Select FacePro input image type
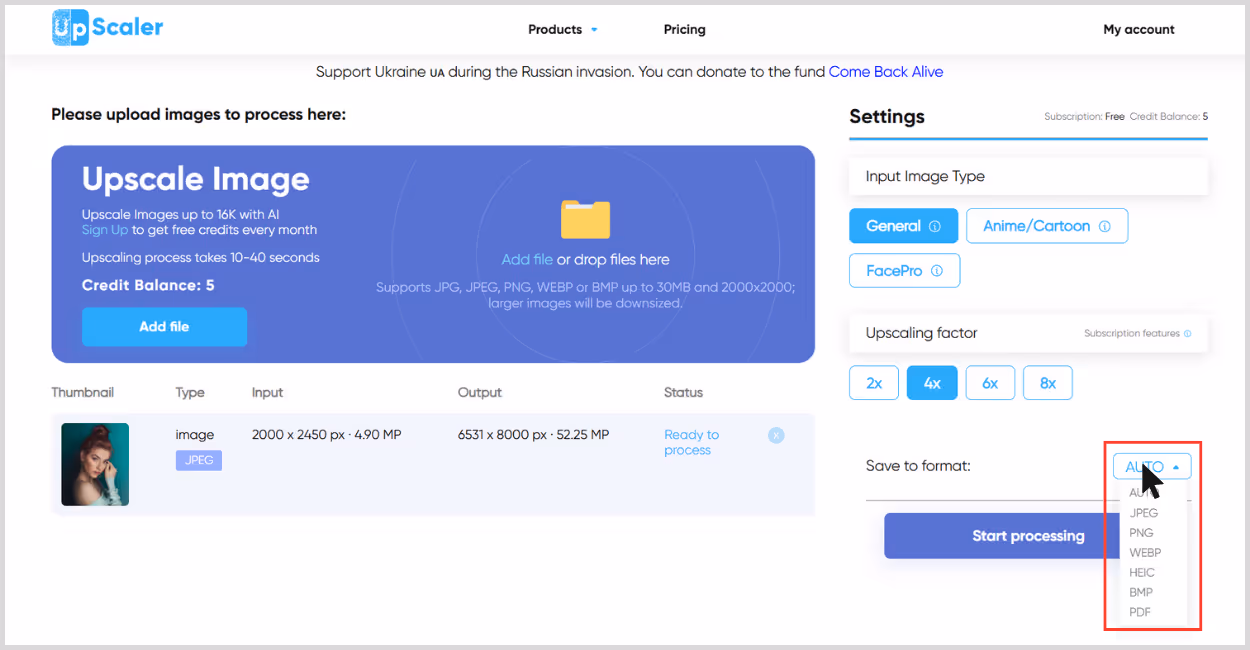The height and width of the screenshot is (650, 1250). (x=905, y=271)
